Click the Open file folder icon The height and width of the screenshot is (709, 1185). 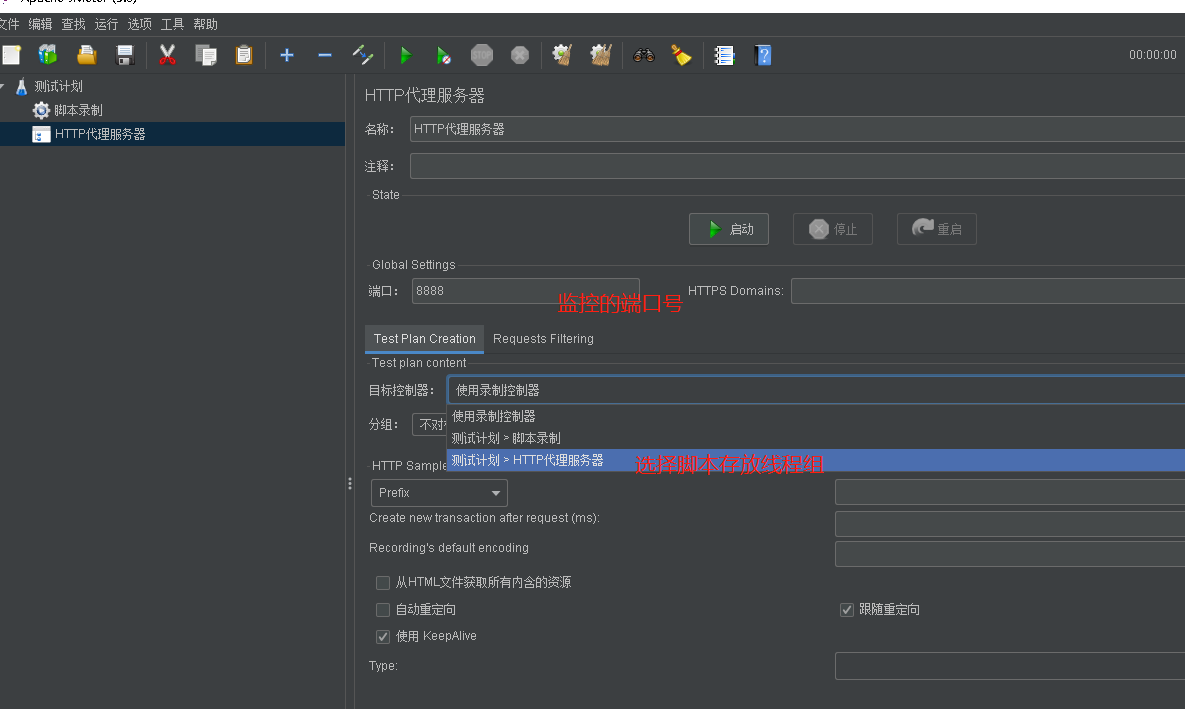(86, 55)
